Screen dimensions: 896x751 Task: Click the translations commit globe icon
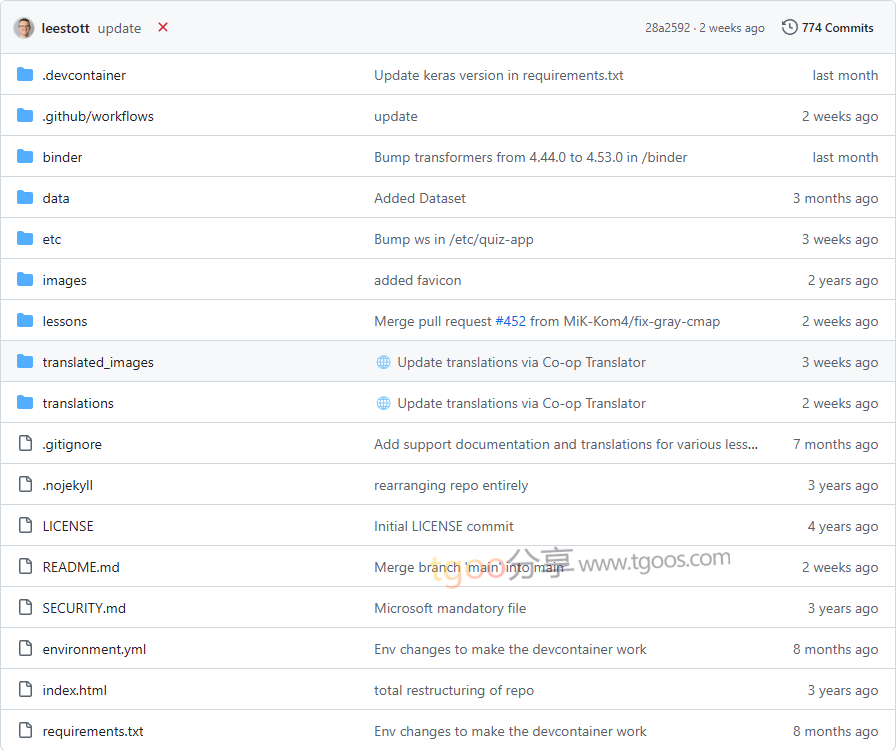click(x=383, y=403)
